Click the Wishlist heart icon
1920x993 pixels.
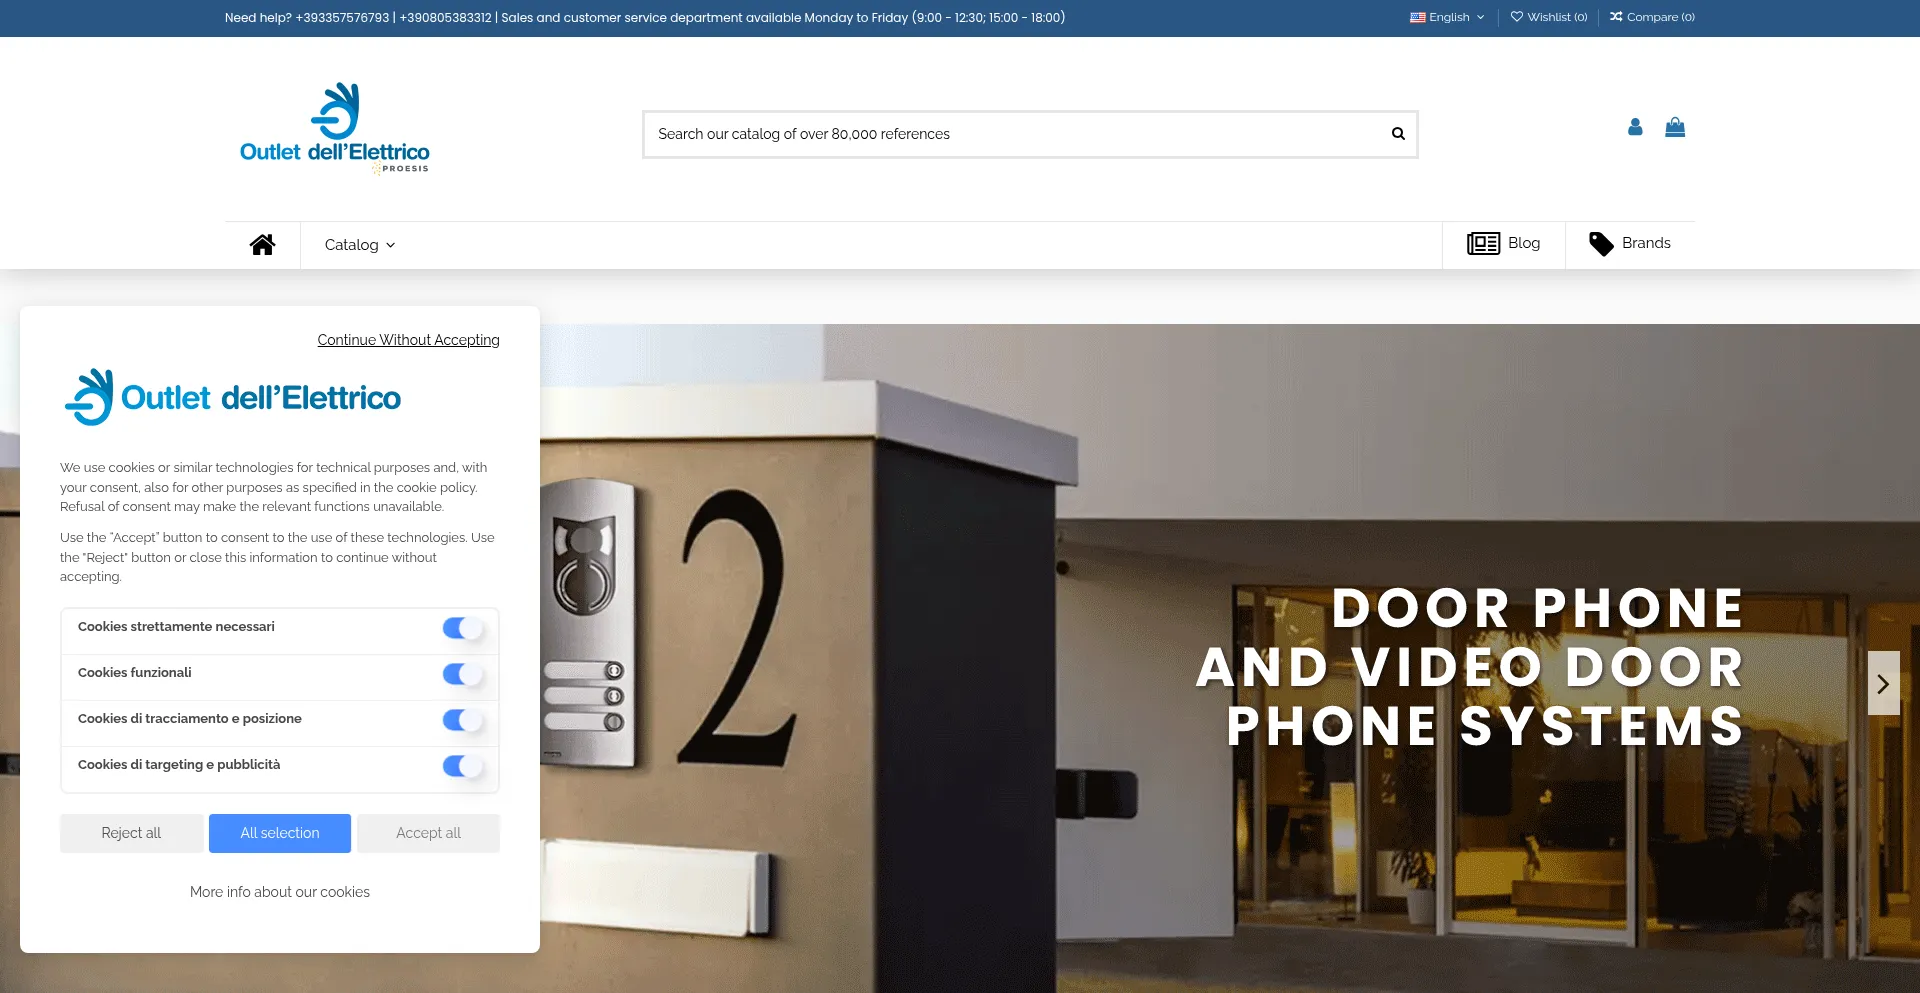coord(1516,17)
